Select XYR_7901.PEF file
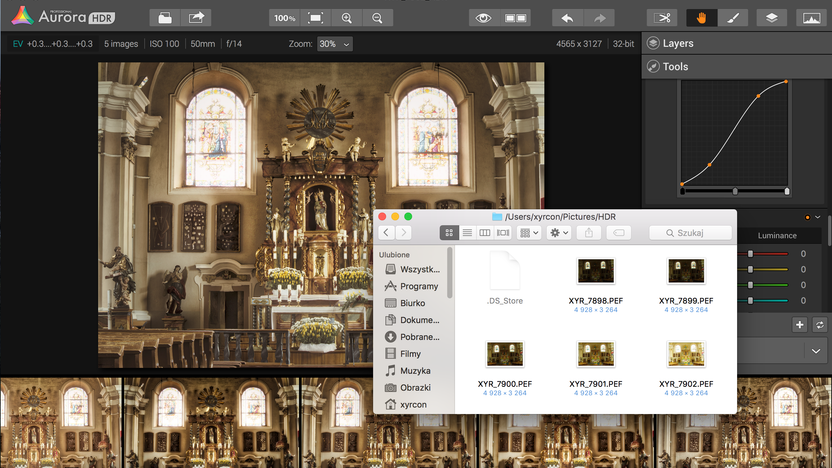Screen dimensions: 832x468 tap(595, 367)
